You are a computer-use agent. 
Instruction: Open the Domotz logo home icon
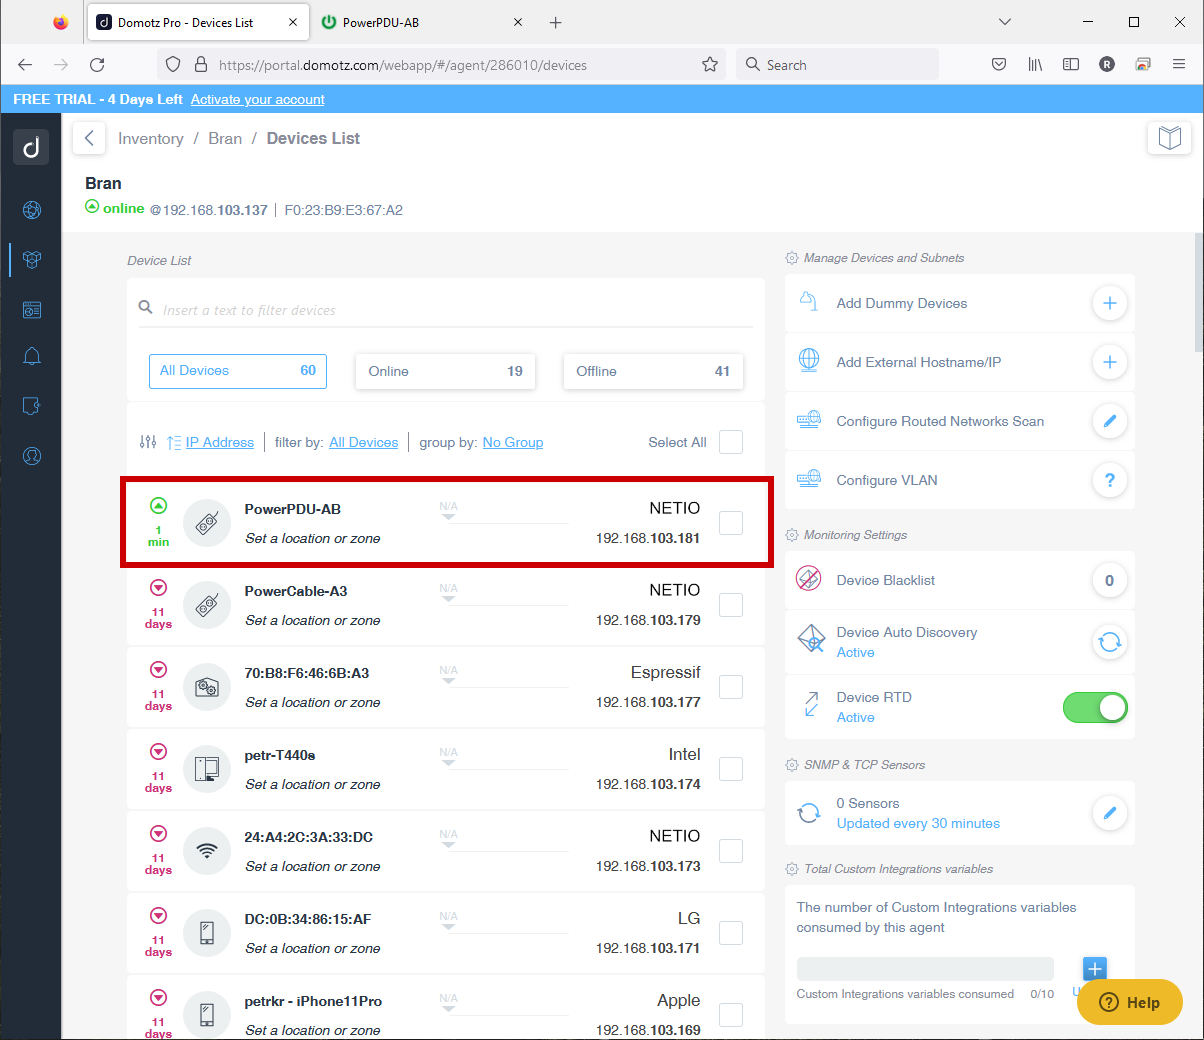[x=31, y=147]
